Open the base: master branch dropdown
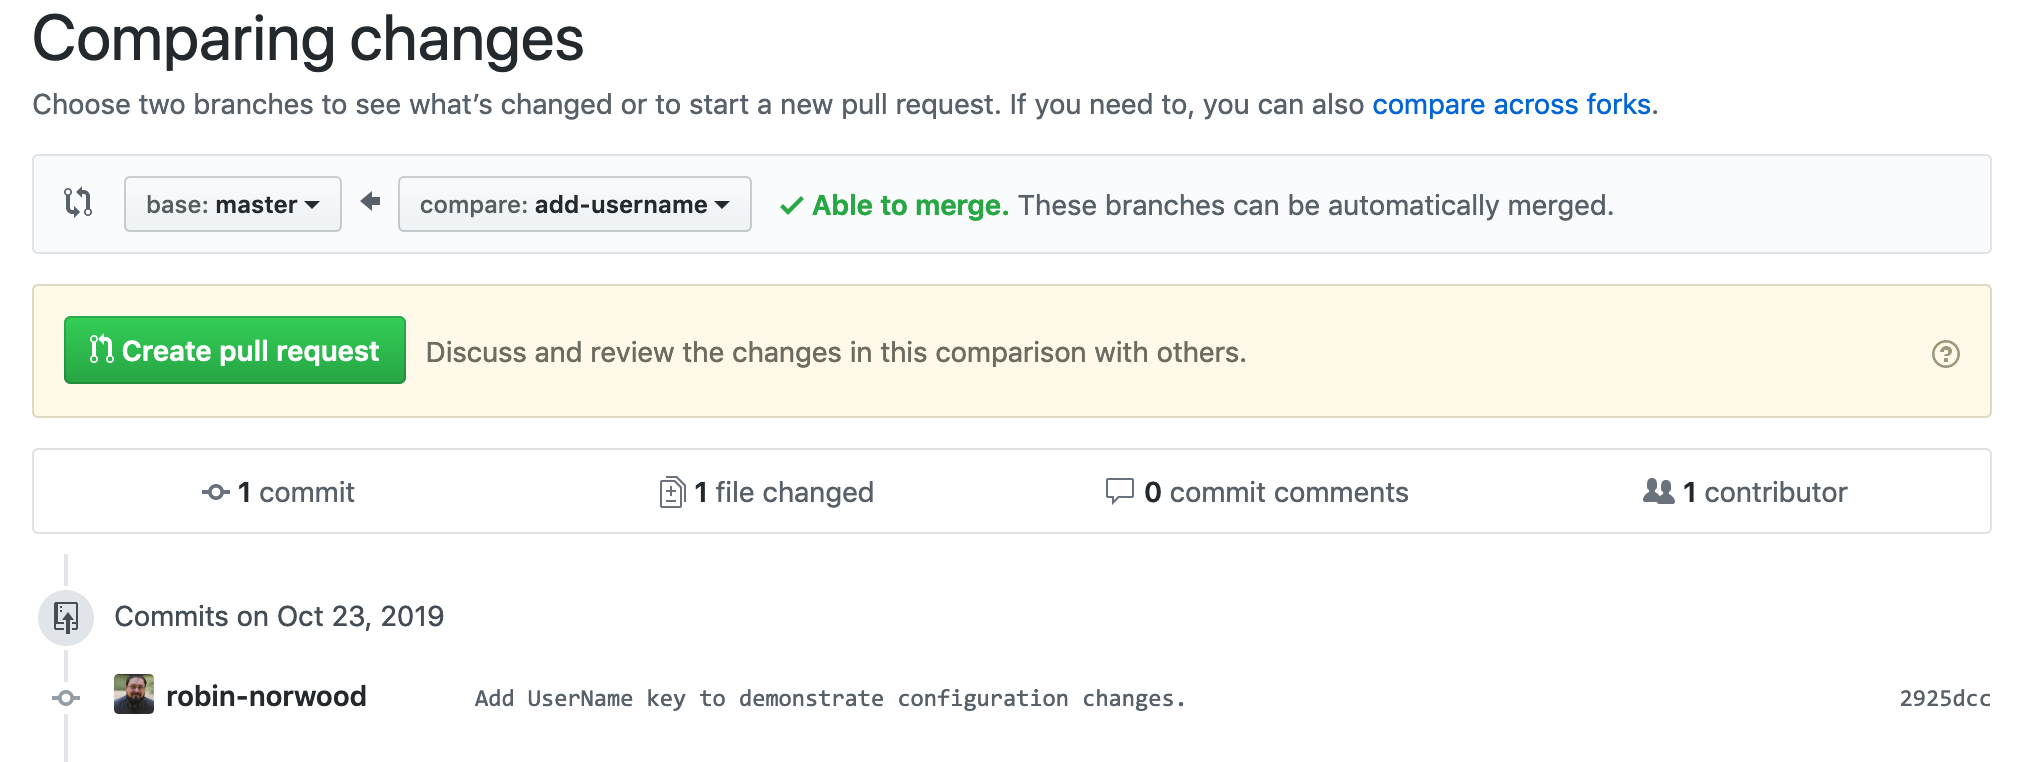Viewport: 2024px width, 762px height. pos(232,205)
